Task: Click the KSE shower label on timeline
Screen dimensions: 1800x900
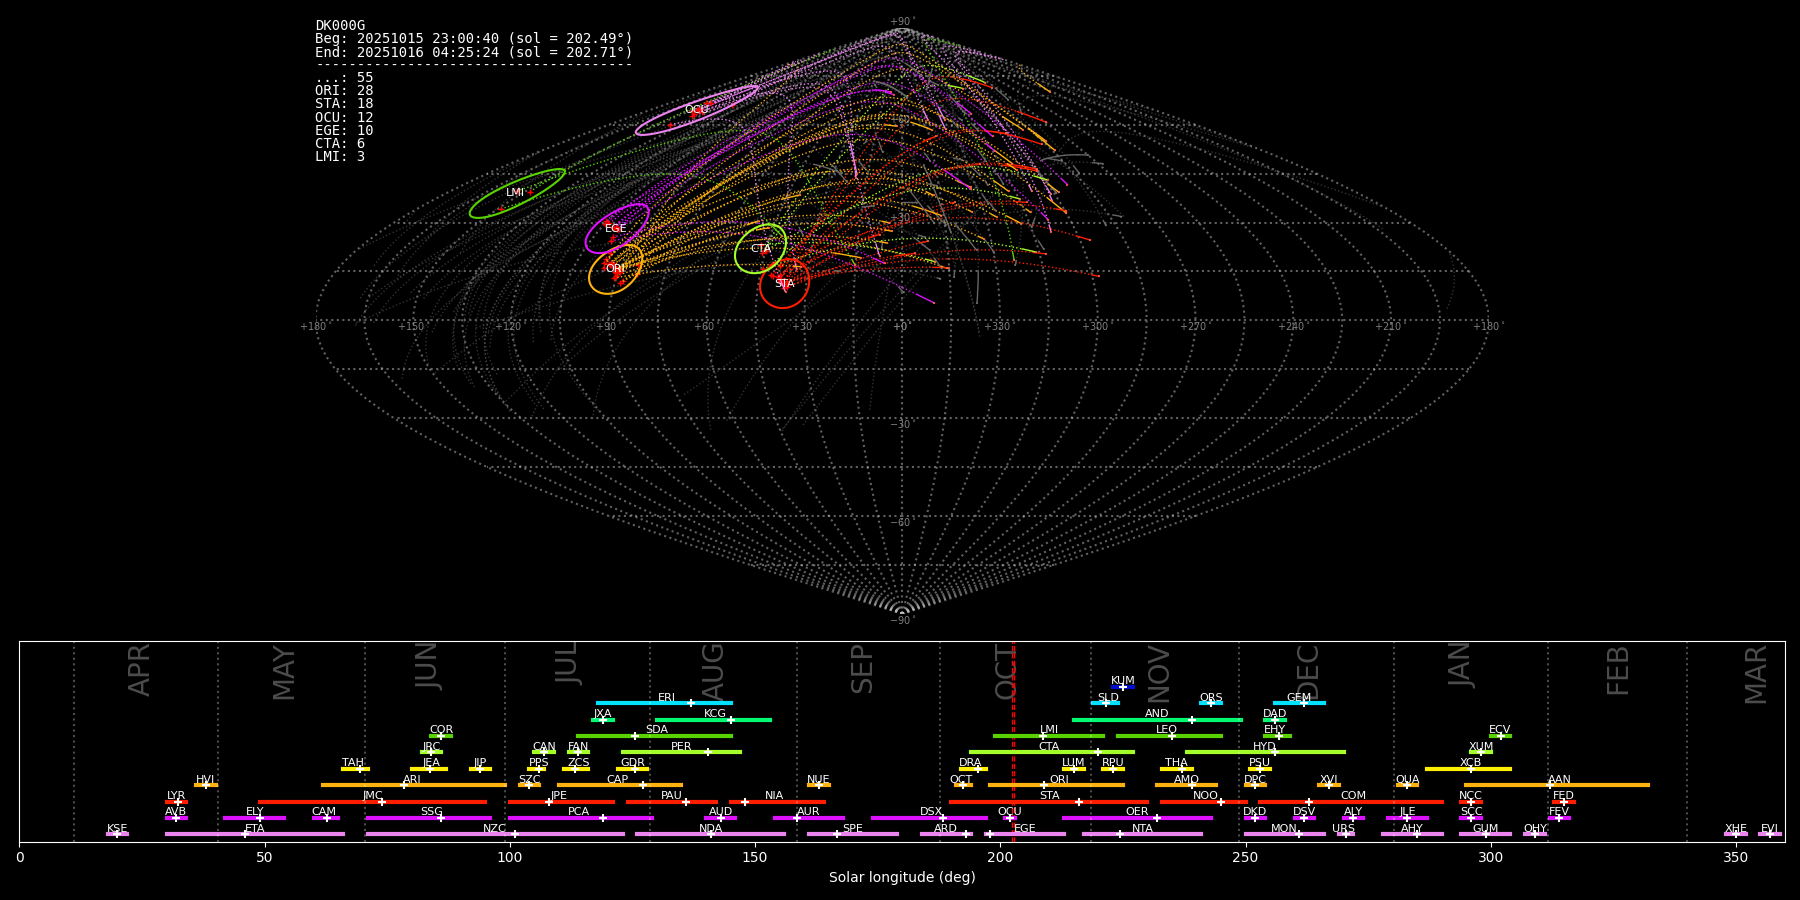Action: click(117, 829)
